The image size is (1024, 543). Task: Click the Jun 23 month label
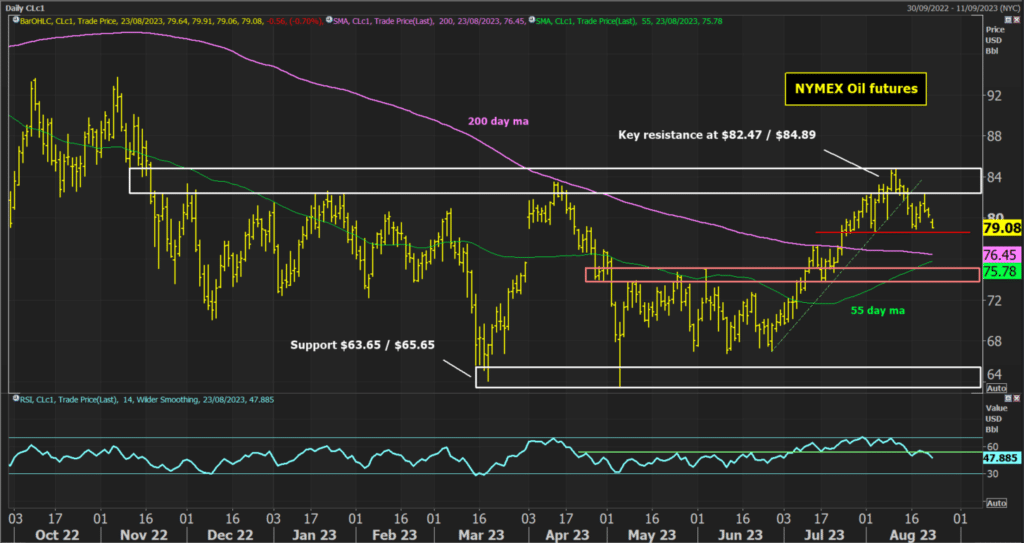740,535
